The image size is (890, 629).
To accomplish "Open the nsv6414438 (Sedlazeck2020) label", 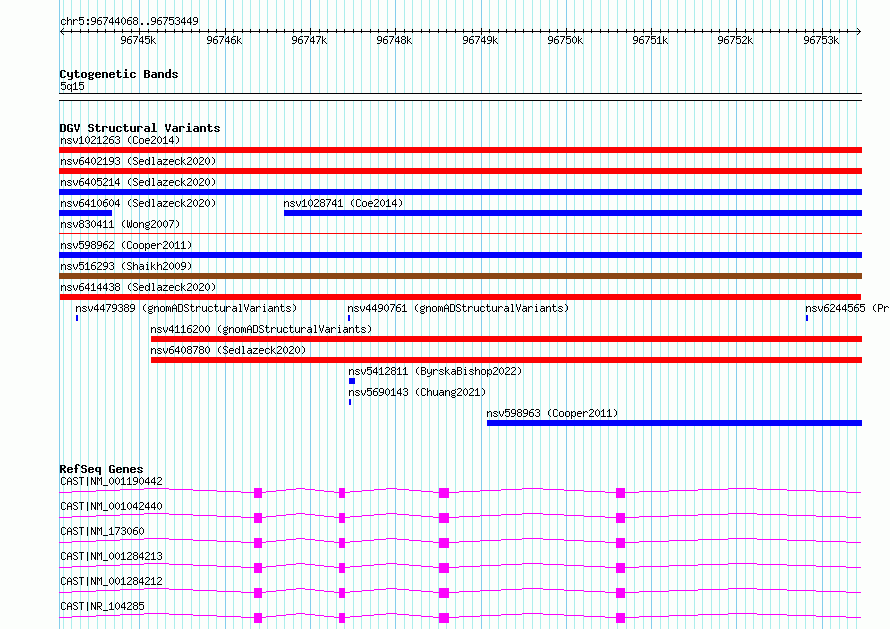I will (138, 287).
